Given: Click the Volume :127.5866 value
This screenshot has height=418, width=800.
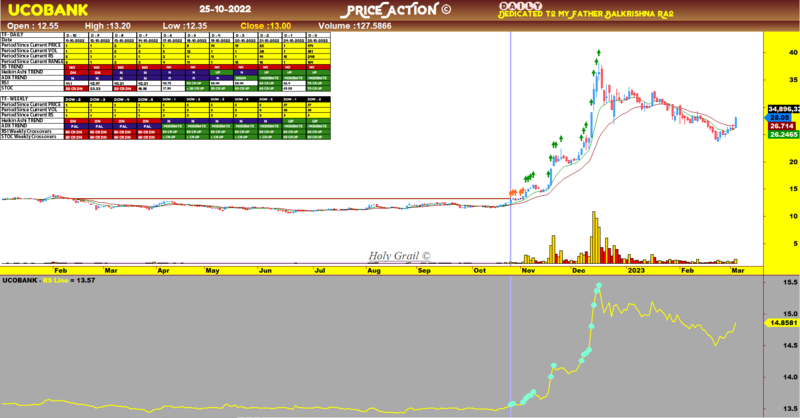Looking at the screenshot, I should point(355,26).
